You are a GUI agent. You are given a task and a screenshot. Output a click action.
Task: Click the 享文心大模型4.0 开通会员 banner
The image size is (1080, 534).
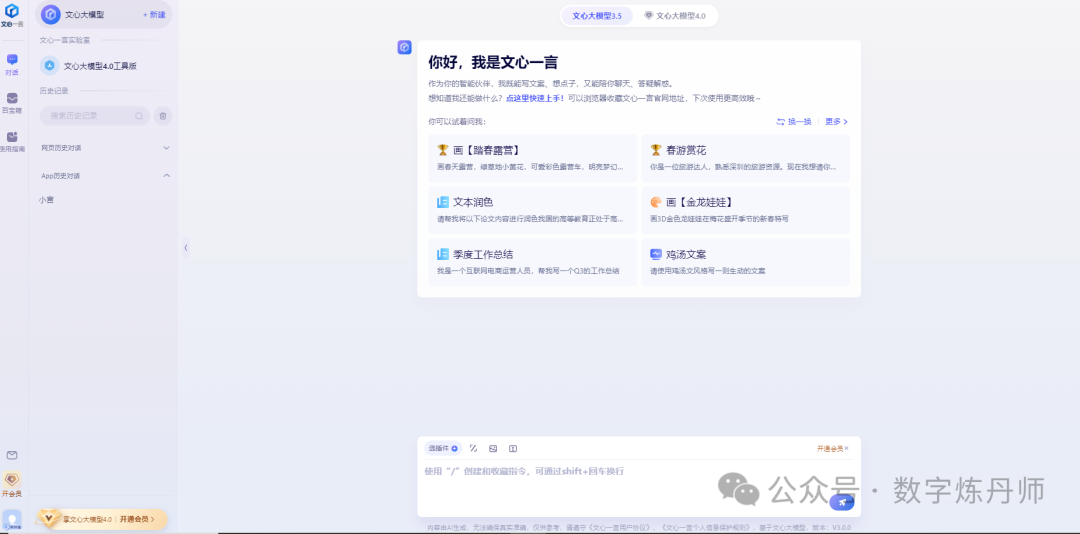(x=102, y=520)
